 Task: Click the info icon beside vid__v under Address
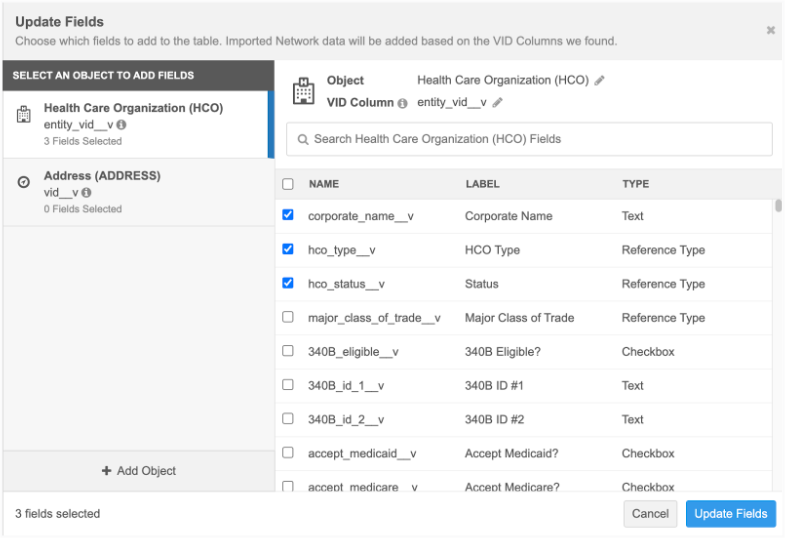point(87,193)
